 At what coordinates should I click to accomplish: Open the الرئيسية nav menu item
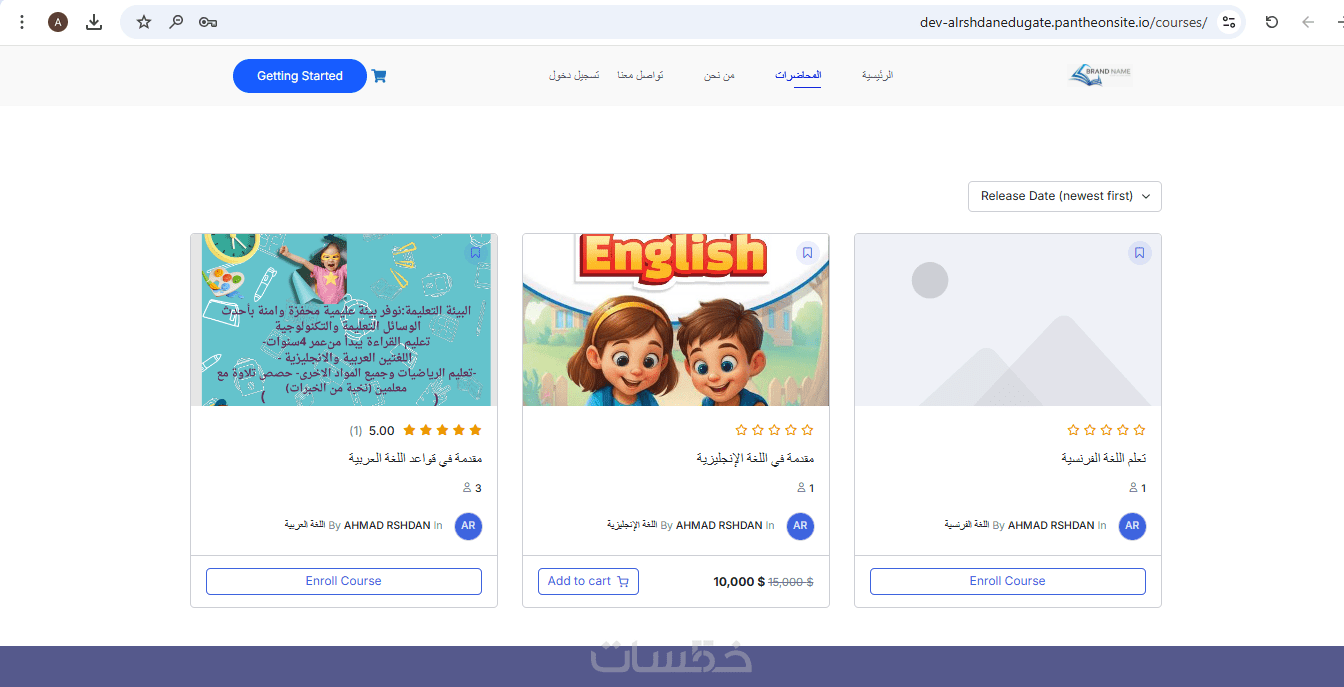[878, 76]
